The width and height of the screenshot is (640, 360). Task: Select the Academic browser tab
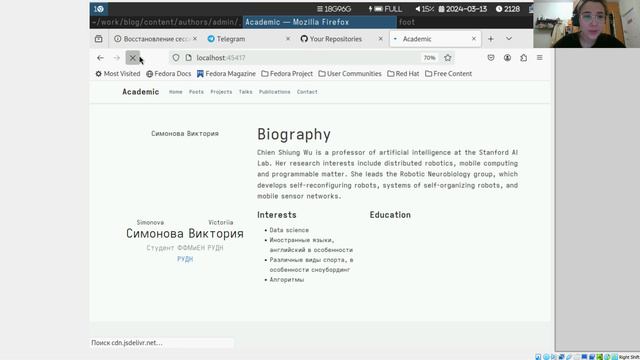[x=435, y=39]
